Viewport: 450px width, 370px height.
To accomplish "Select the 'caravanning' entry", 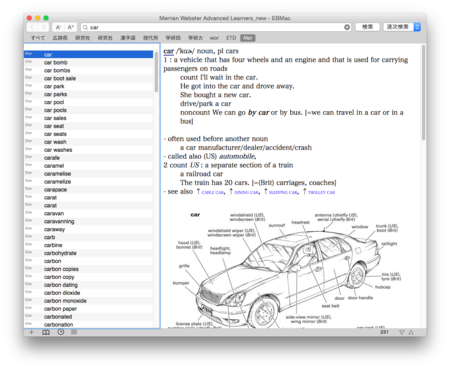I will pyautogui.click(x=88, y=221).
